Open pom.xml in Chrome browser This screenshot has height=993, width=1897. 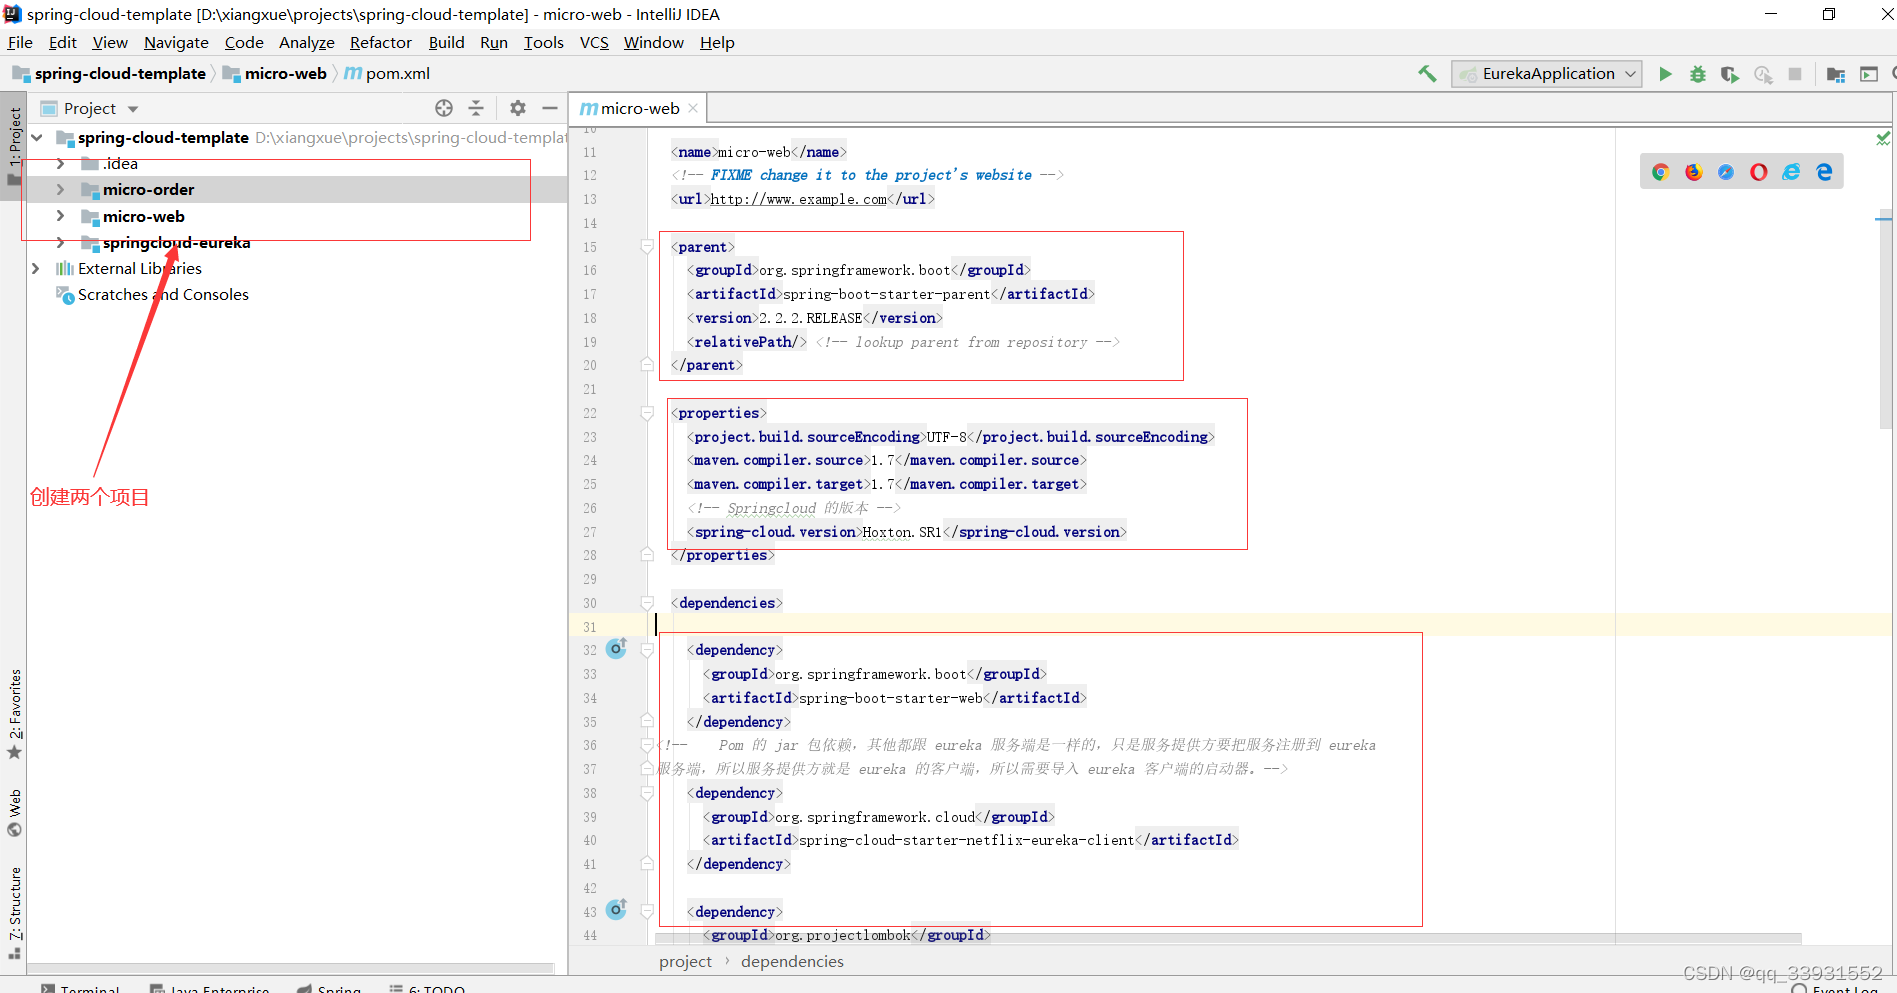[1660, 172]
